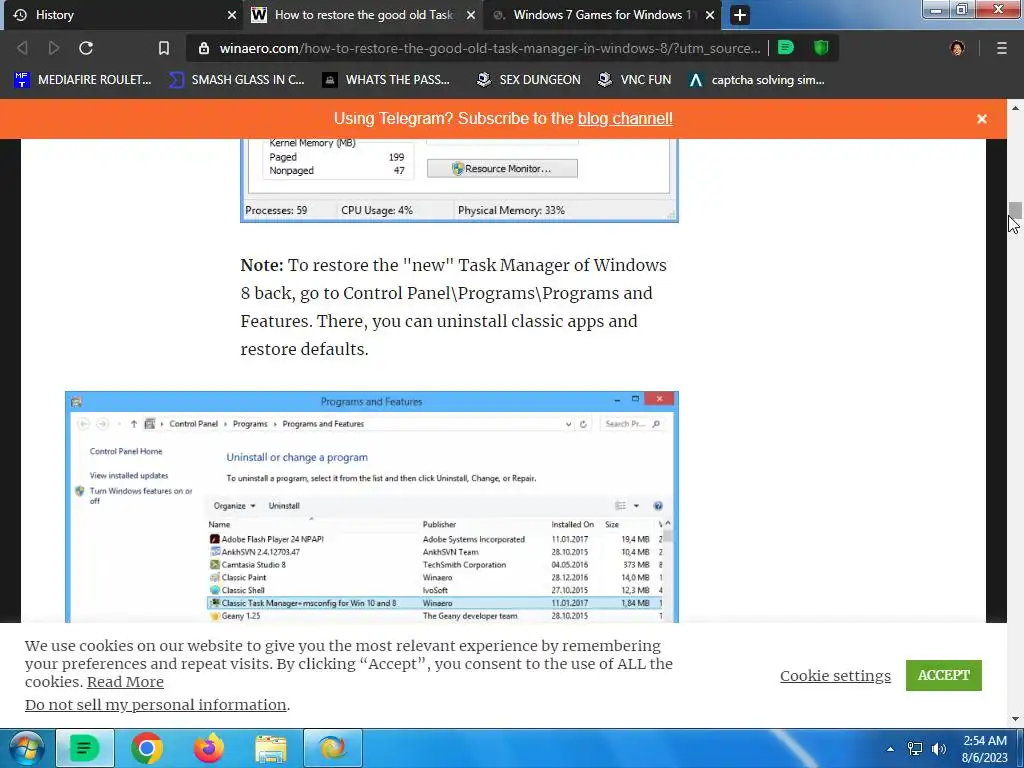Screen dimensions: 1024x768
Task: Open the profile avatar icon
Action: 957,48
